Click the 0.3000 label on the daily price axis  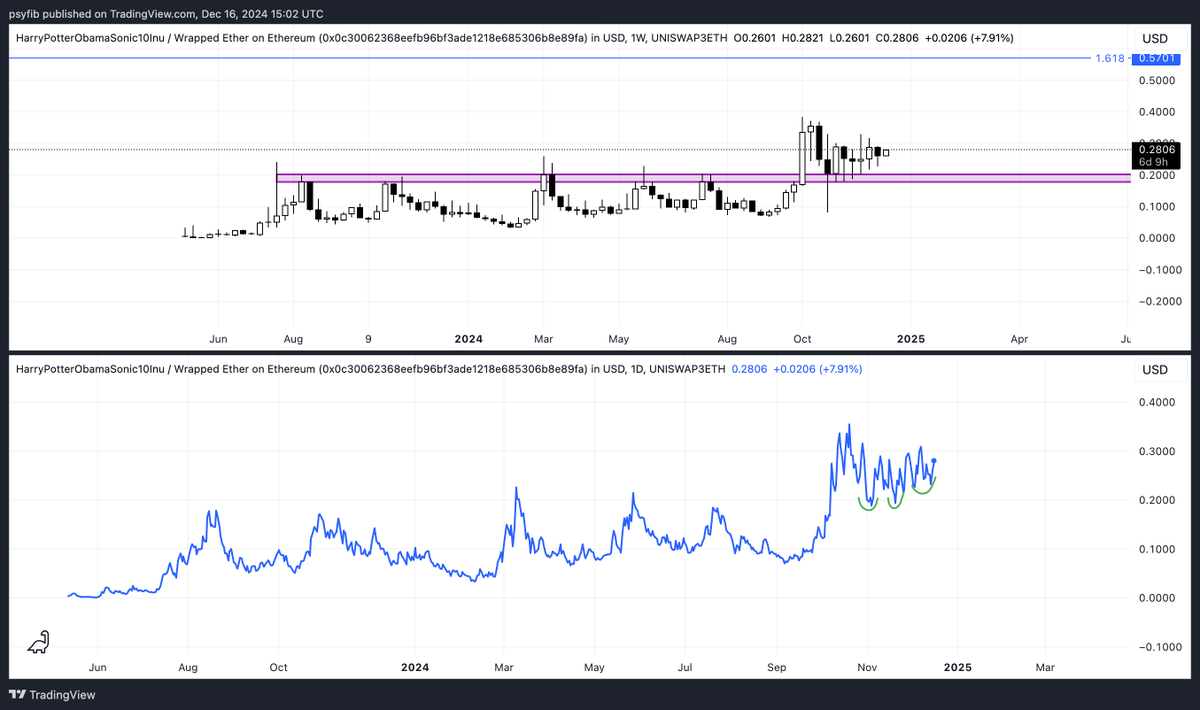pos(1159,451)
